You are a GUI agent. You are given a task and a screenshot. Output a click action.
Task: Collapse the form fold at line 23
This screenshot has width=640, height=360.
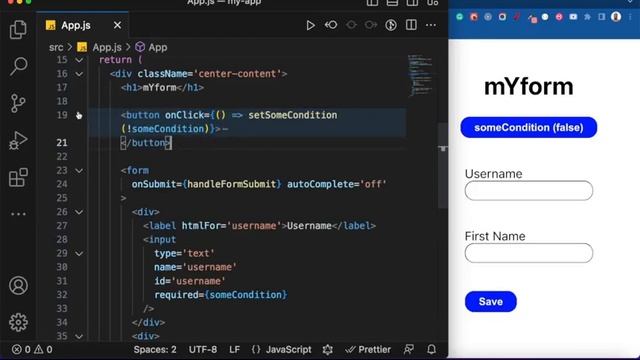[79, 171]
